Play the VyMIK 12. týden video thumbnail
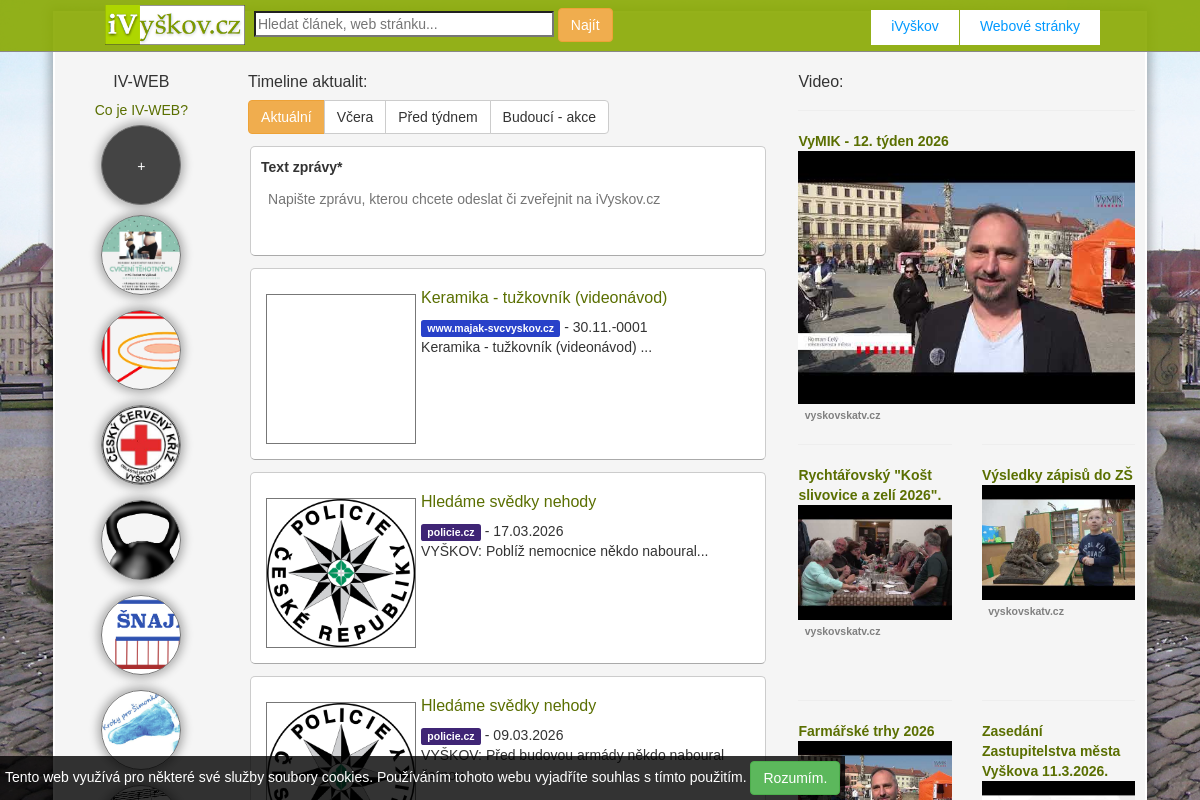Screen dimensions: 1200x800 [966, 277]
